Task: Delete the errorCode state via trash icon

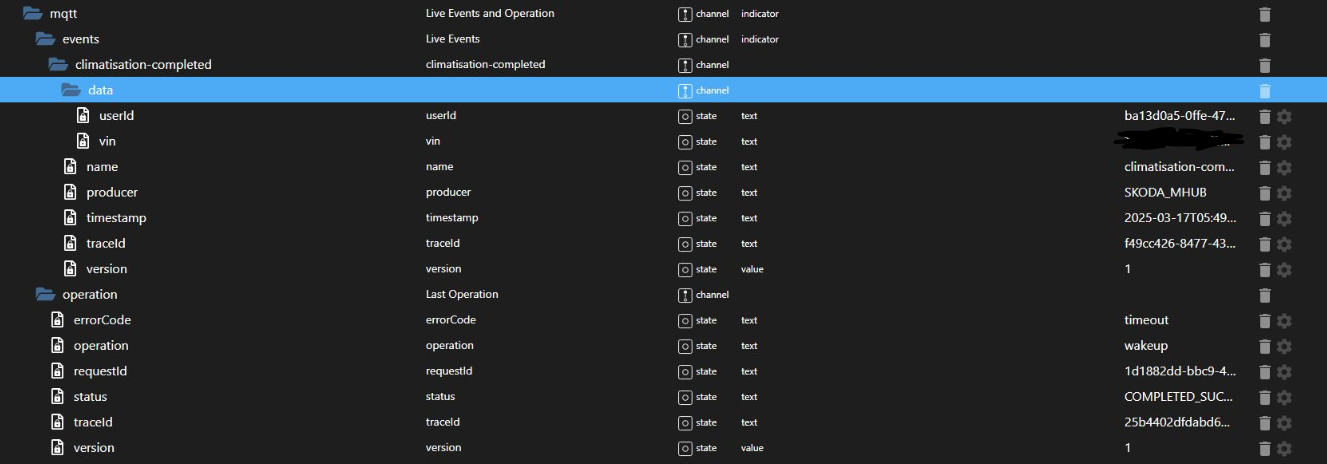Action: 1264,321
